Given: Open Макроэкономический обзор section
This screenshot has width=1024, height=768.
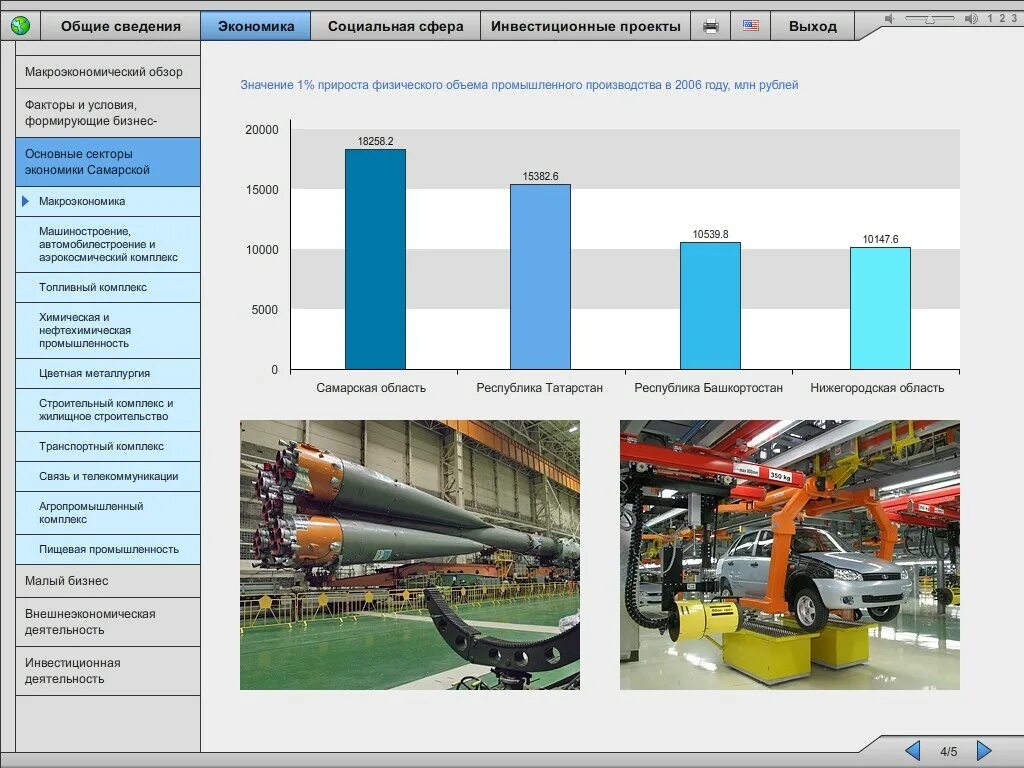Looking at the screenshot, I should [x=108, y=72].
